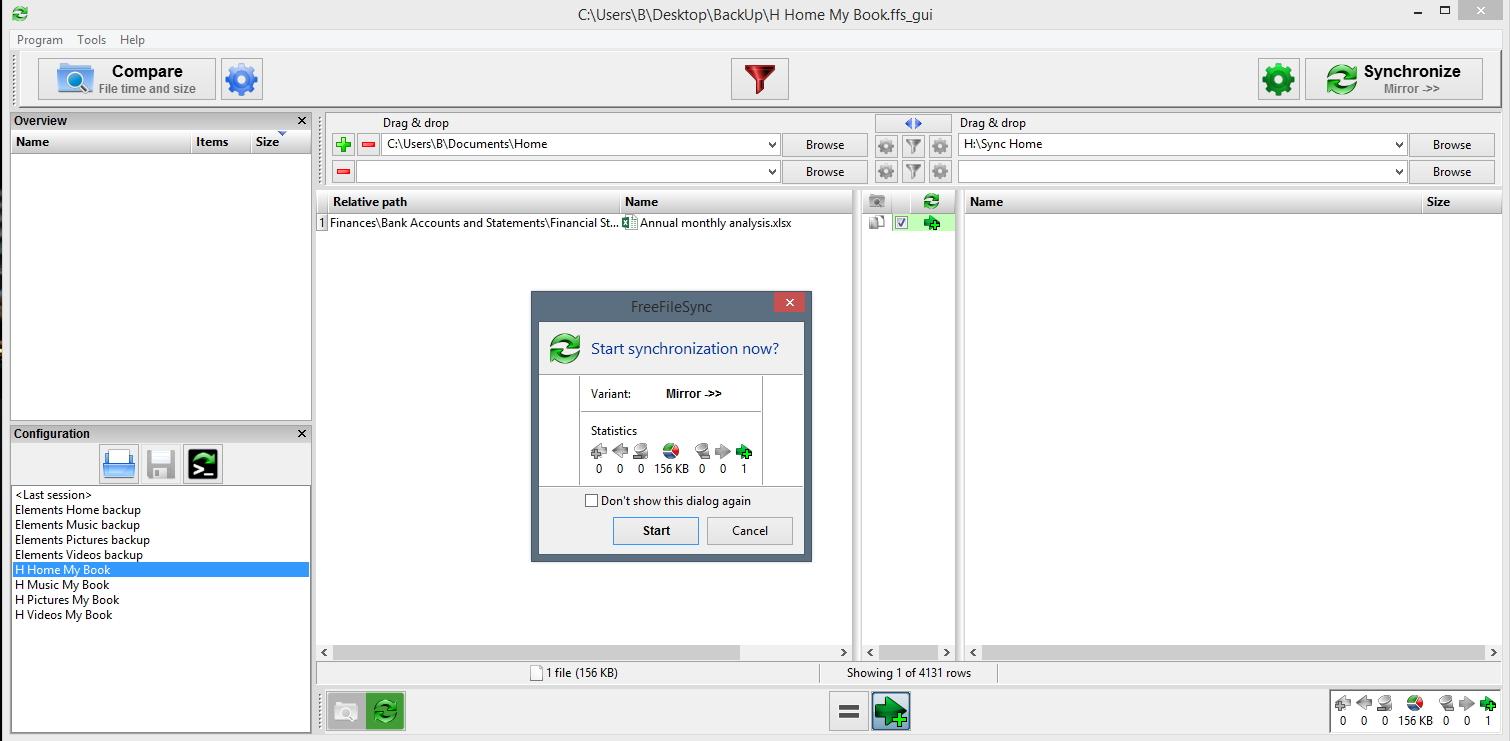Swap sides using the blue arrows button
The width and height of the screenshot is (1510, 741).
(913, 123)
